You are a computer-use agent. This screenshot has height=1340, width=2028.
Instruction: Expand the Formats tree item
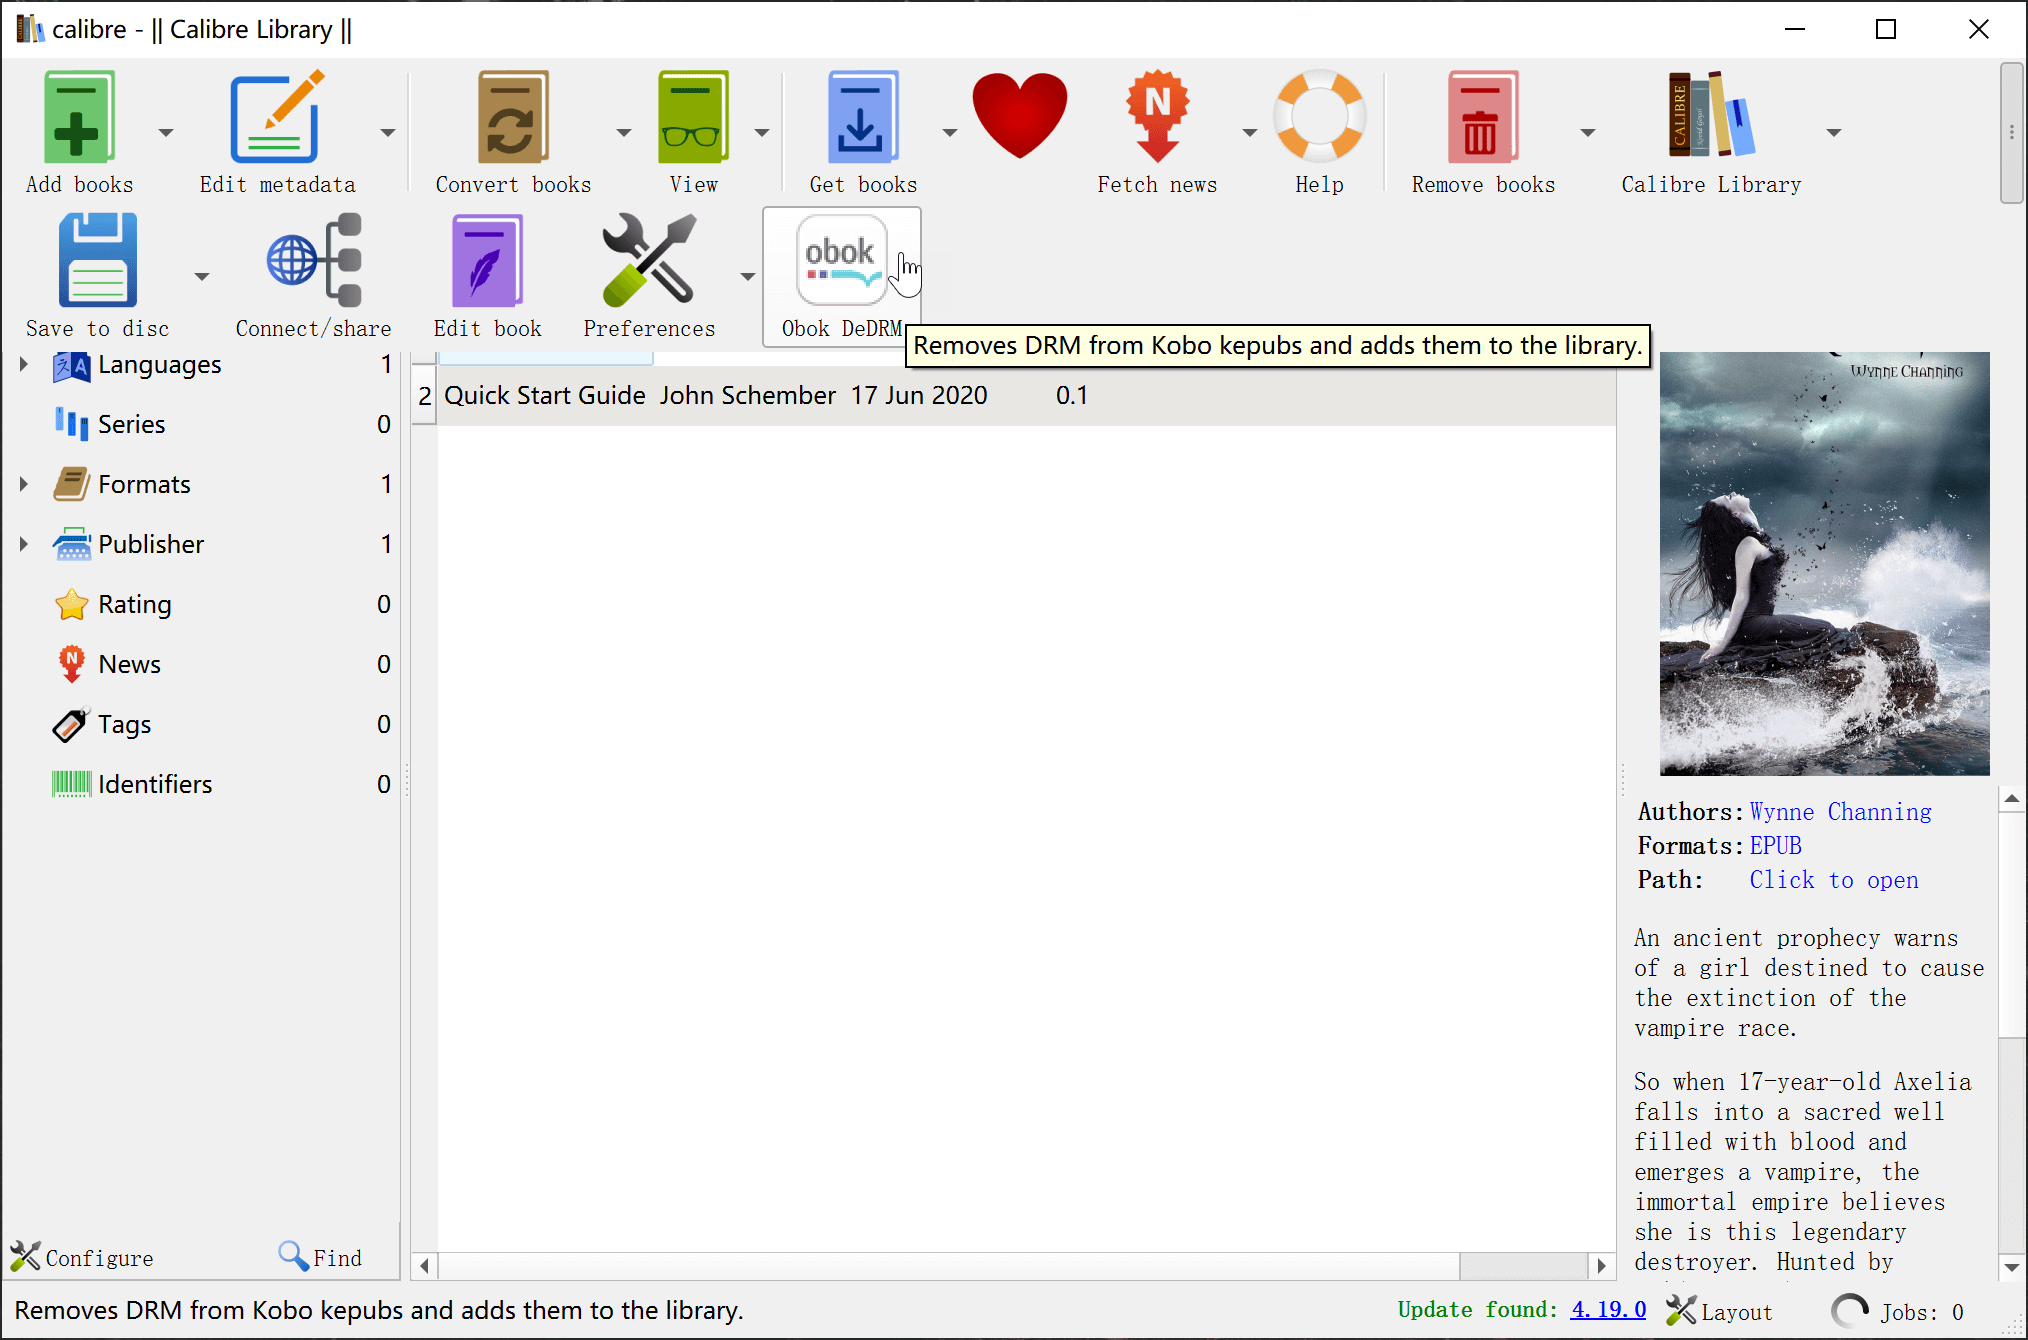point(22,483)
